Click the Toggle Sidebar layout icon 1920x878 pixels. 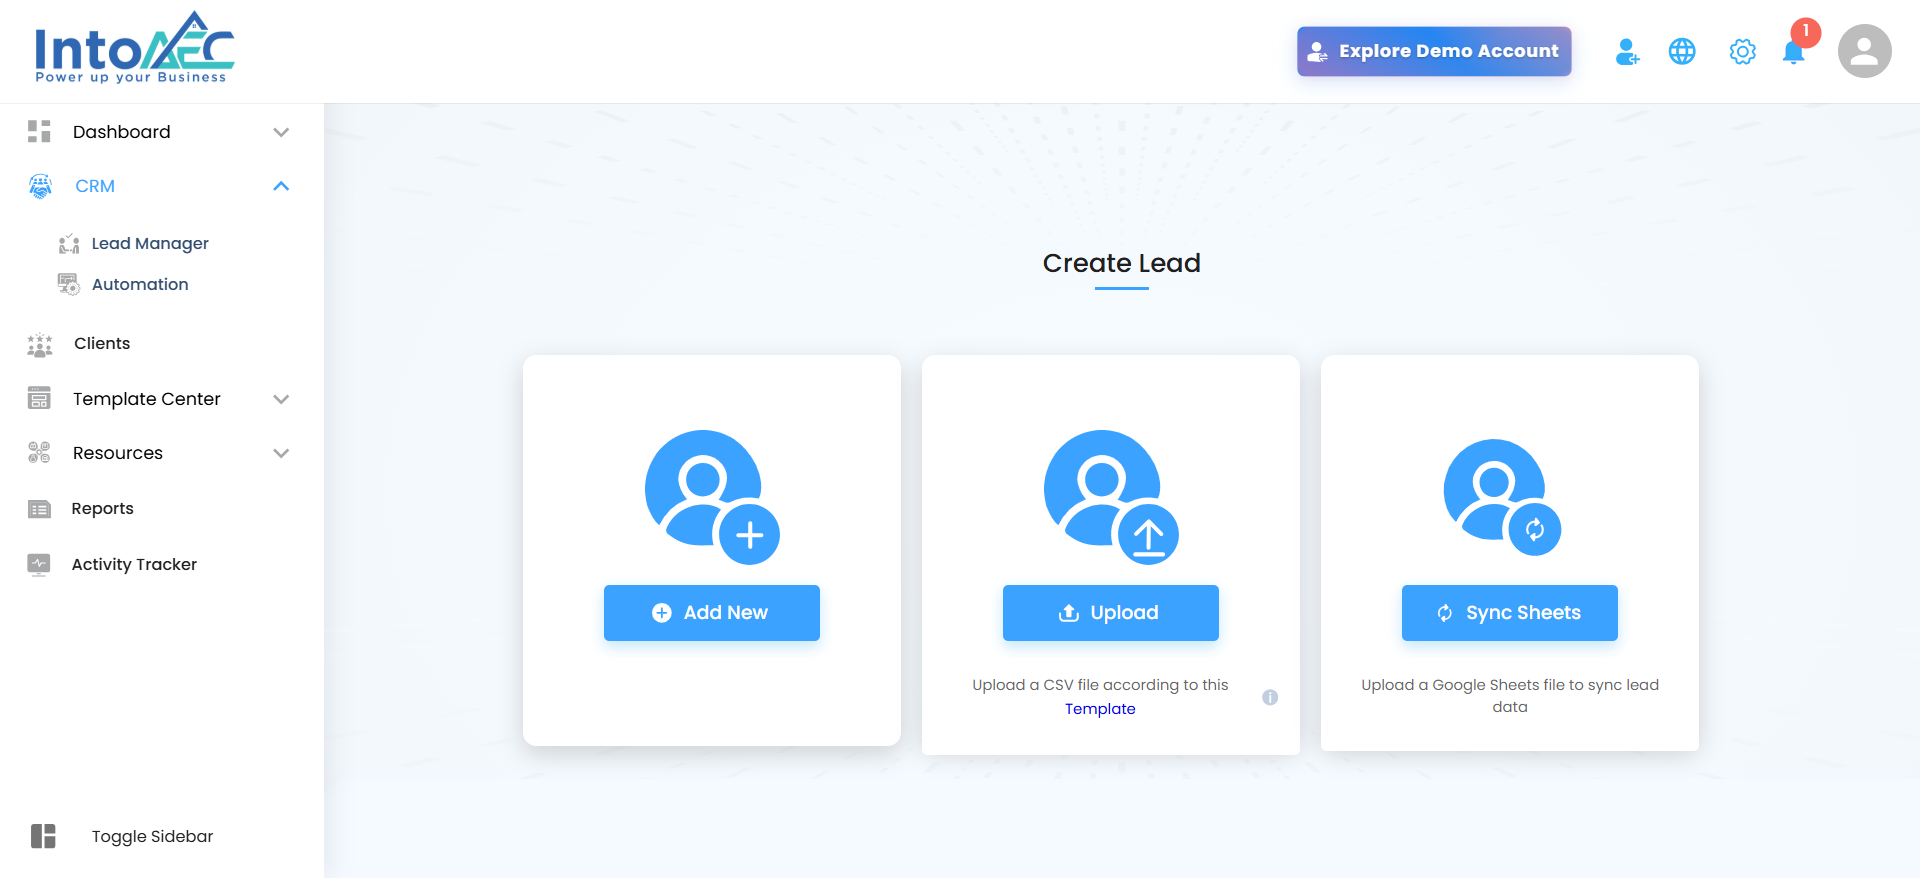[x=43, y=836]
